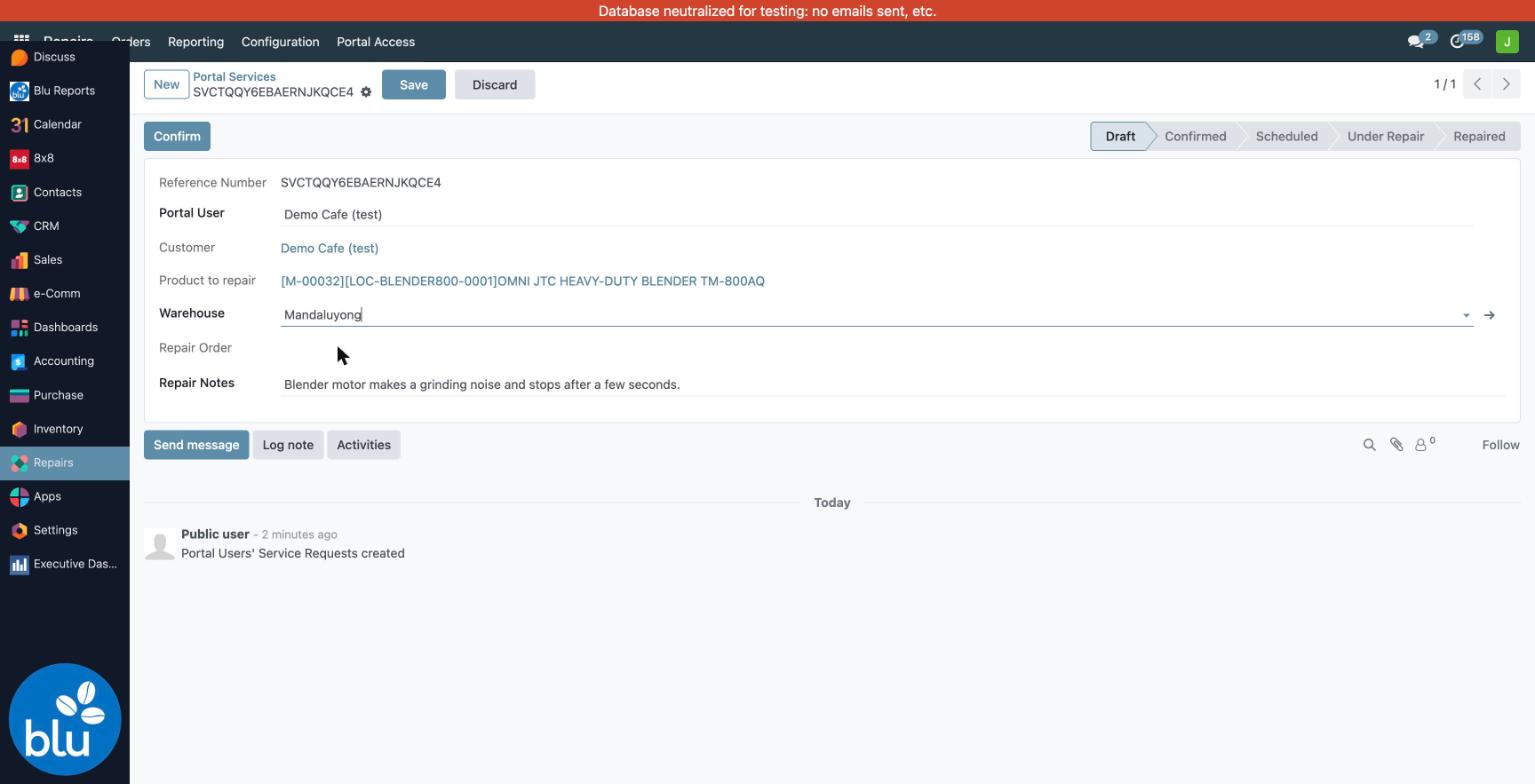This screenshot has width=1535, height=784.
Task: Open the Calendar app
Action: [x=64, y=125]
